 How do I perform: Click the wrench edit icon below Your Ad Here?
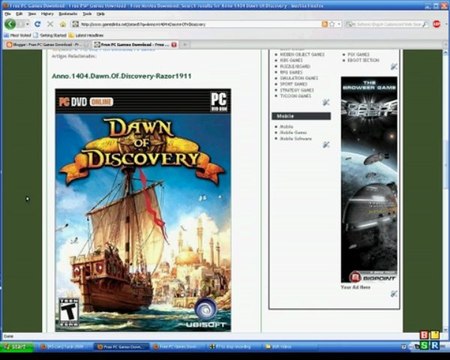point(394,294)
